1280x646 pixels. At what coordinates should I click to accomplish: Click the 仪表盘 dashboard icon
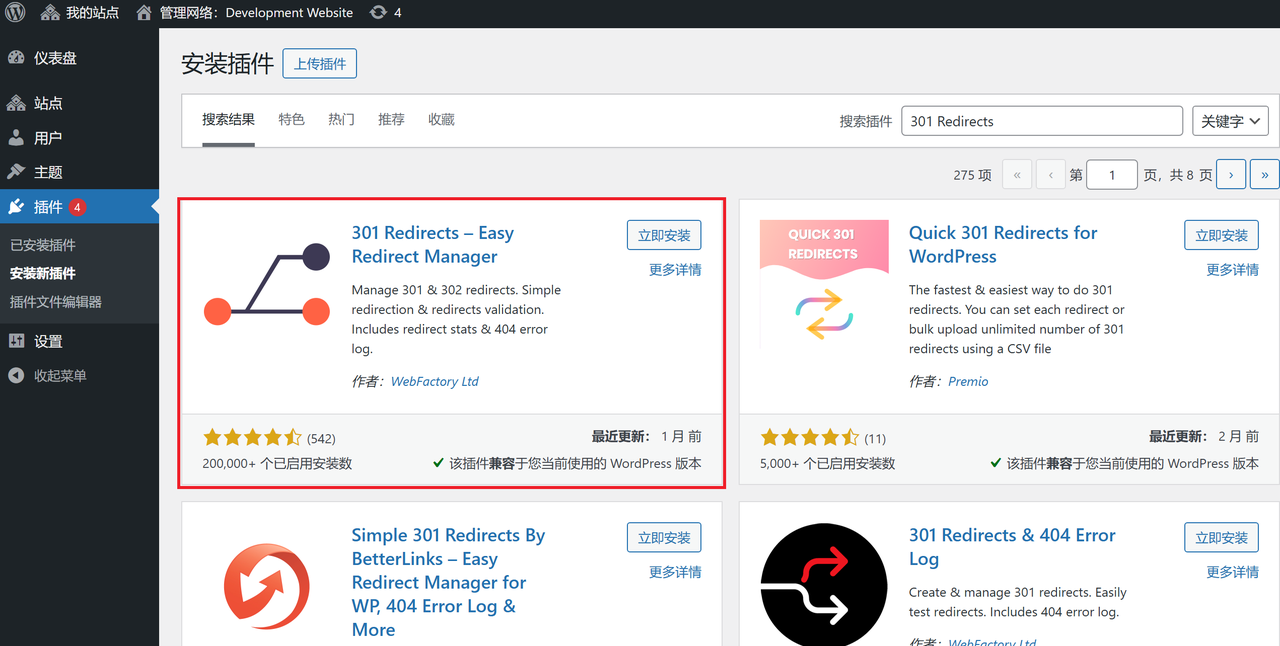click(16, 58)
